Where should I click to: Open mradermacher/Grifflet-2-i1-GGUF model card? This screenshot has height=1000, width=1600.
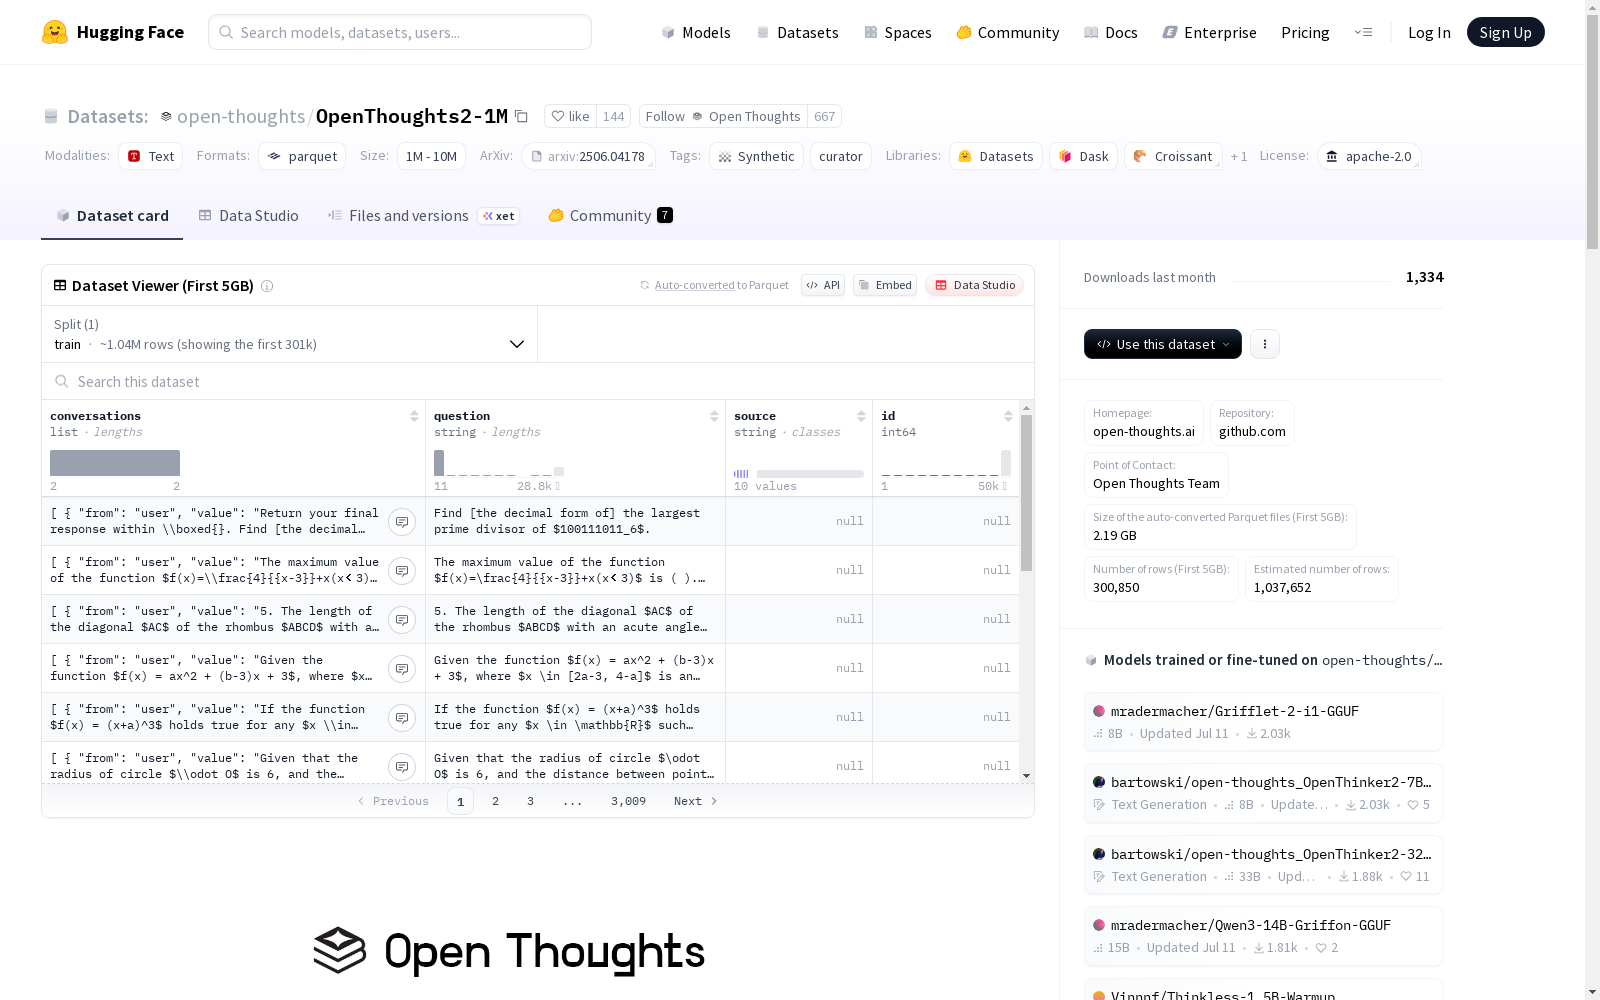(x=1263, y=721)
